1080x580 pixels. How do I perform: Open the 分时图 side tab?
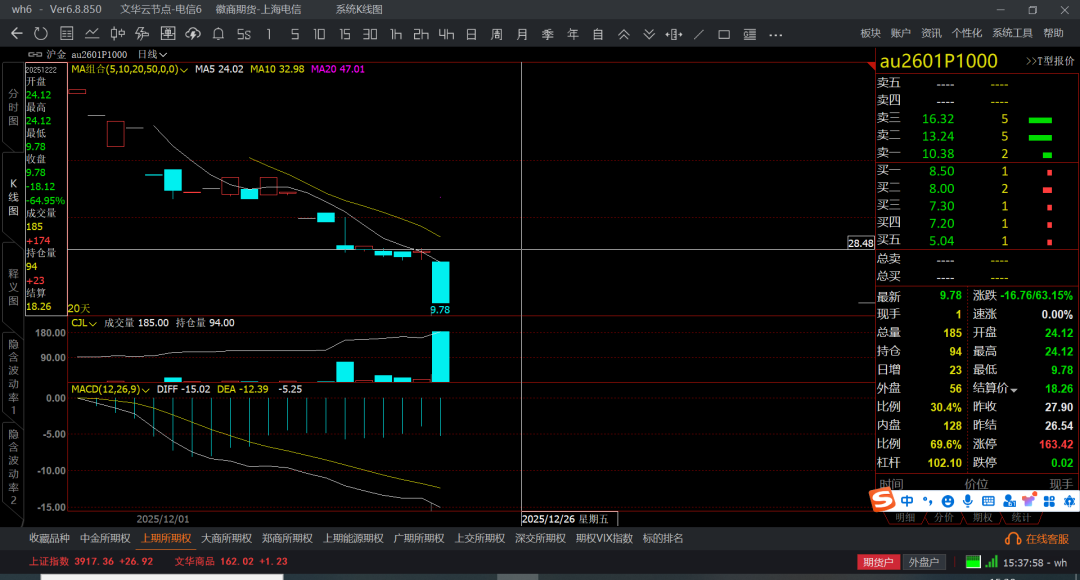coord(13,107)
